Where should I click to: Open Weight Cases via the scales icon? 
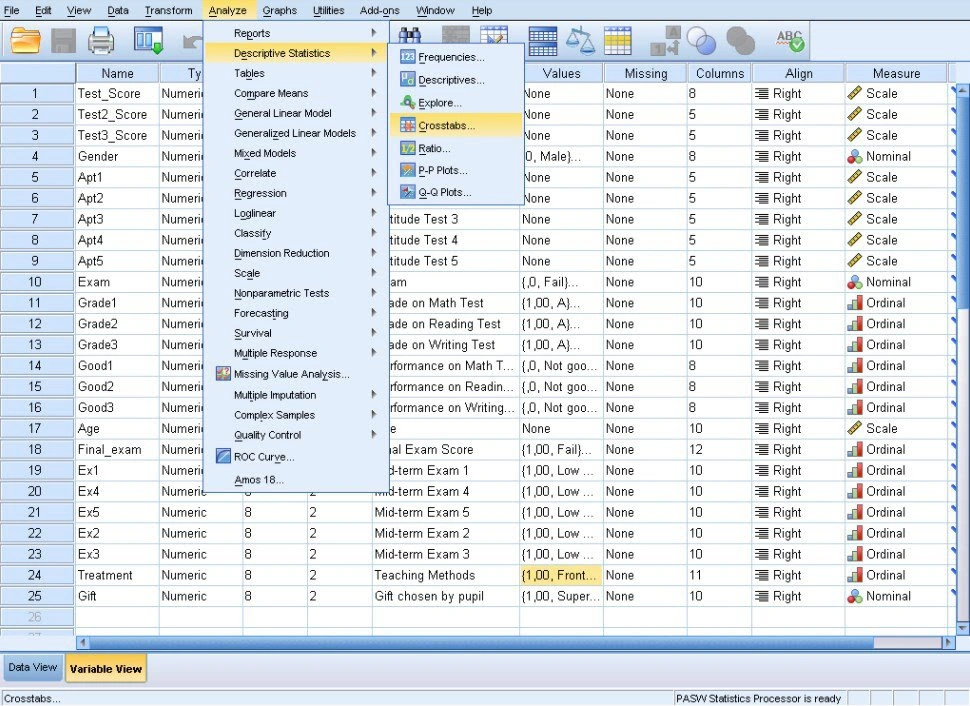pos(578,40)
